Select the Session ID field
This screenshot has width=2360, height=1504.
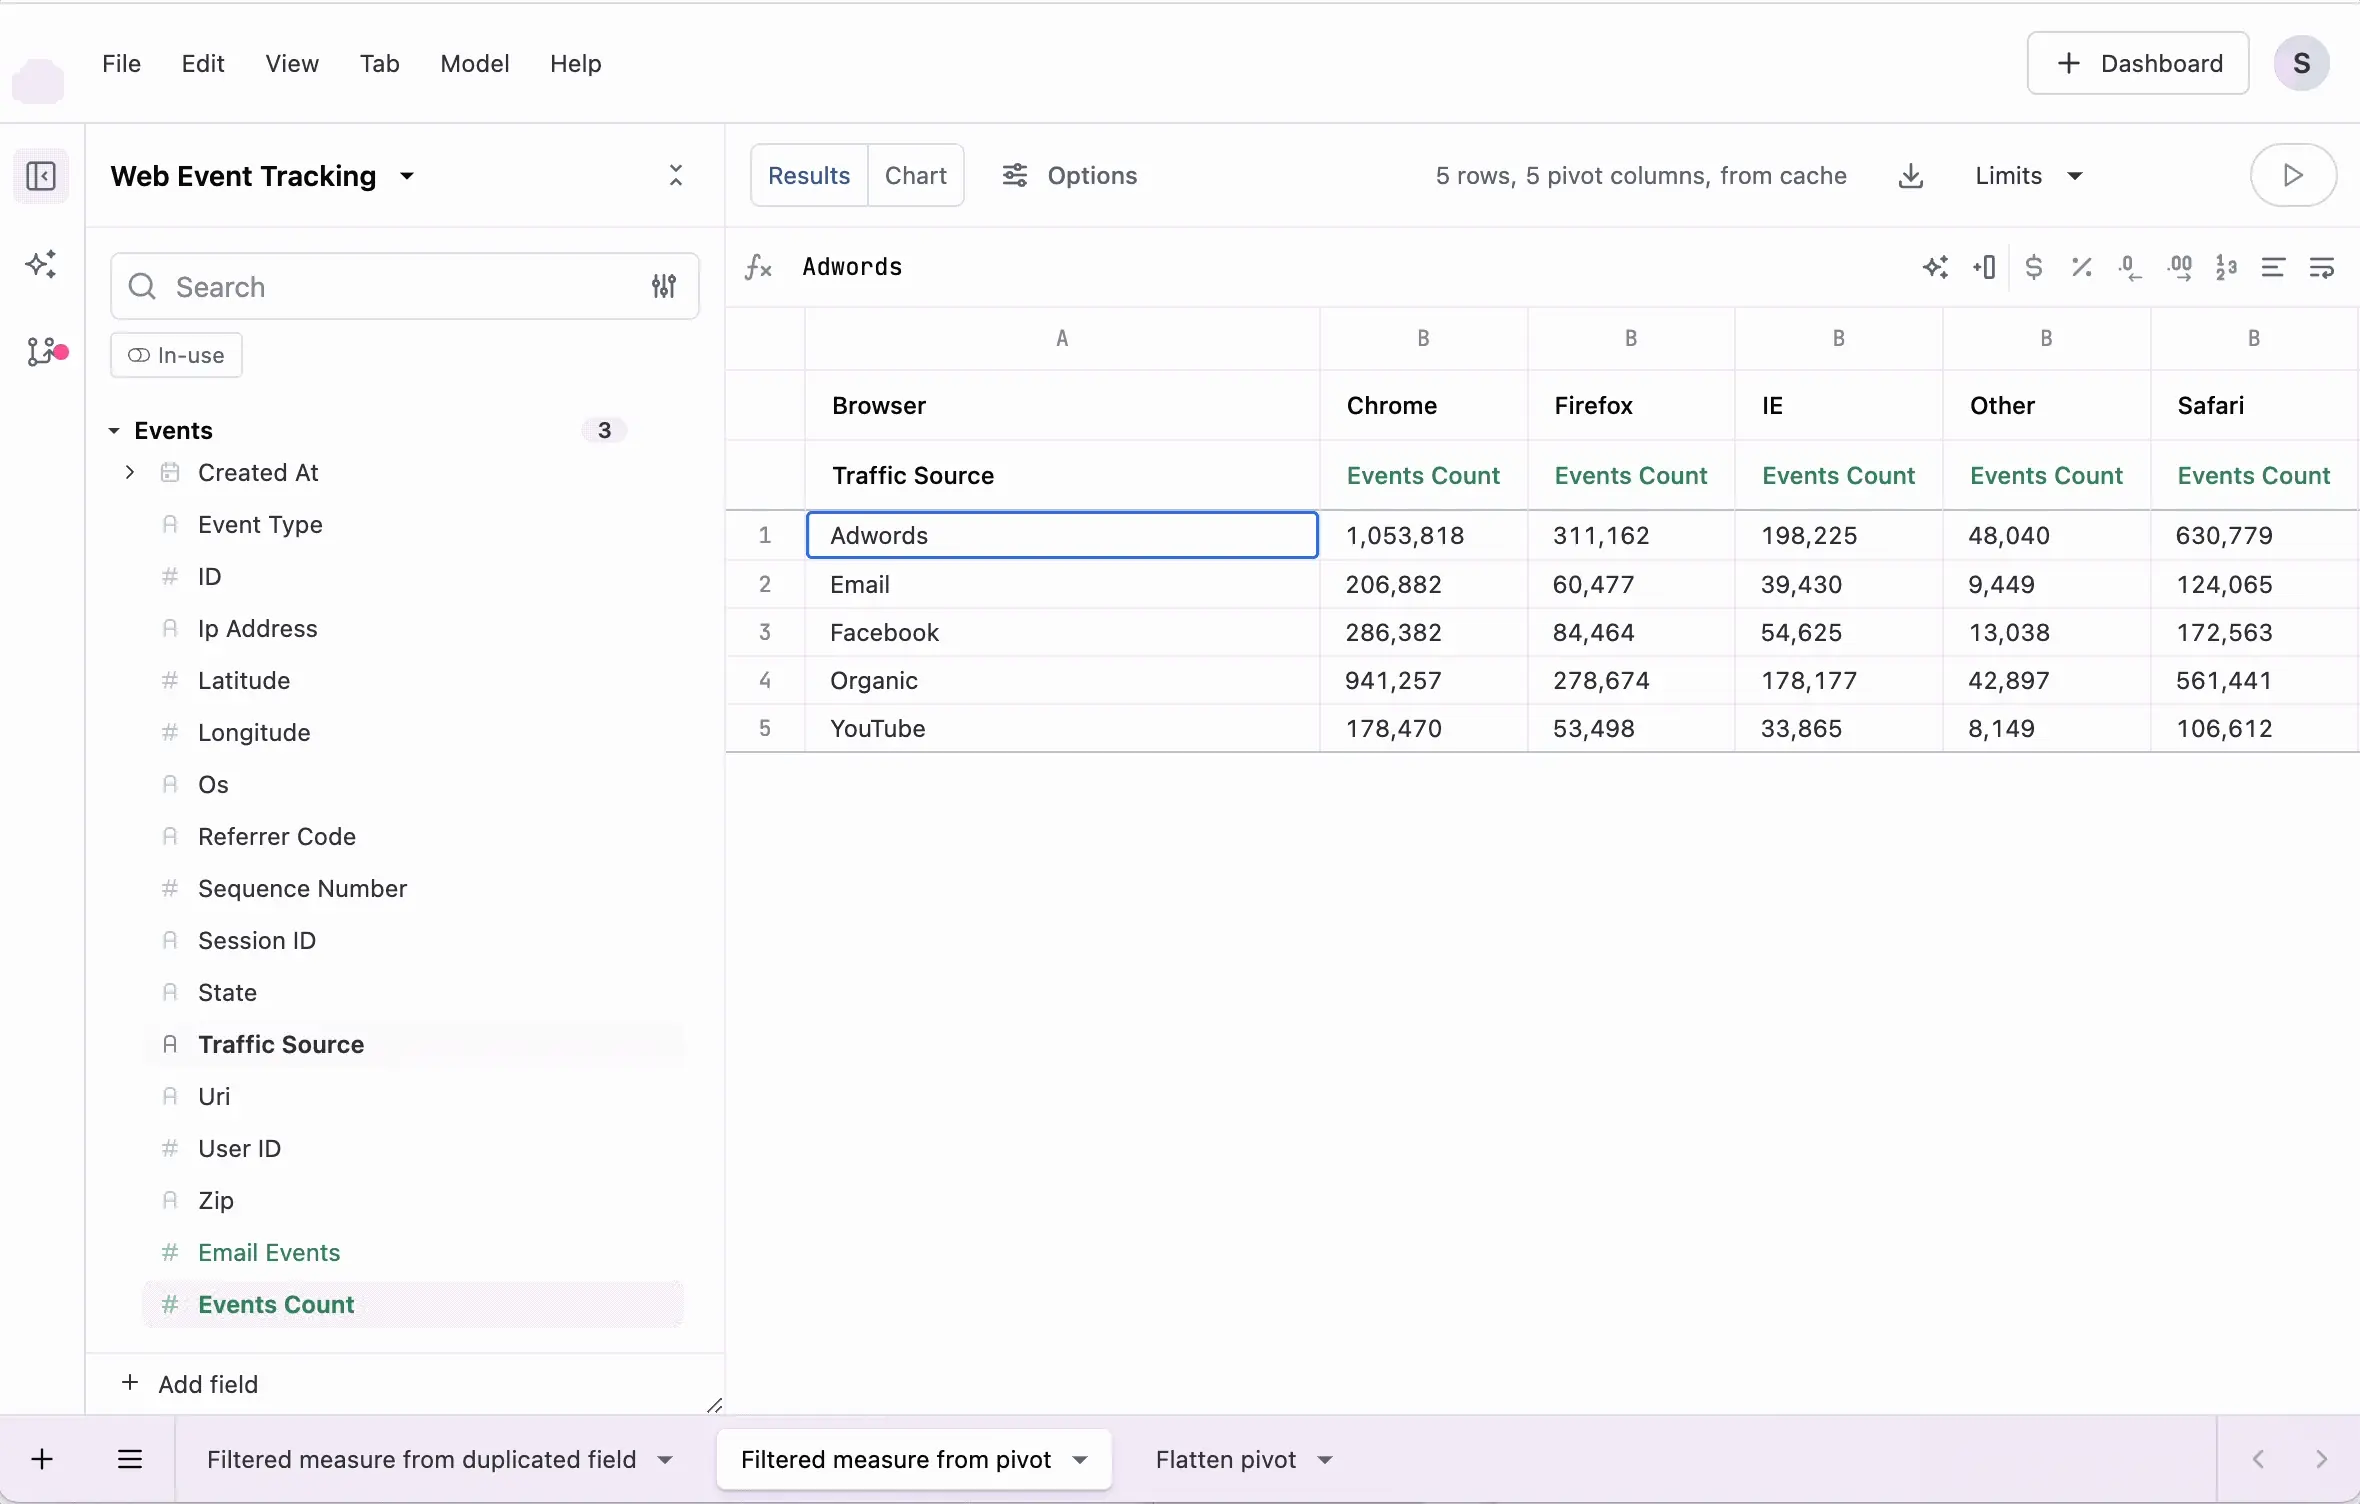[x=414, y=940]
